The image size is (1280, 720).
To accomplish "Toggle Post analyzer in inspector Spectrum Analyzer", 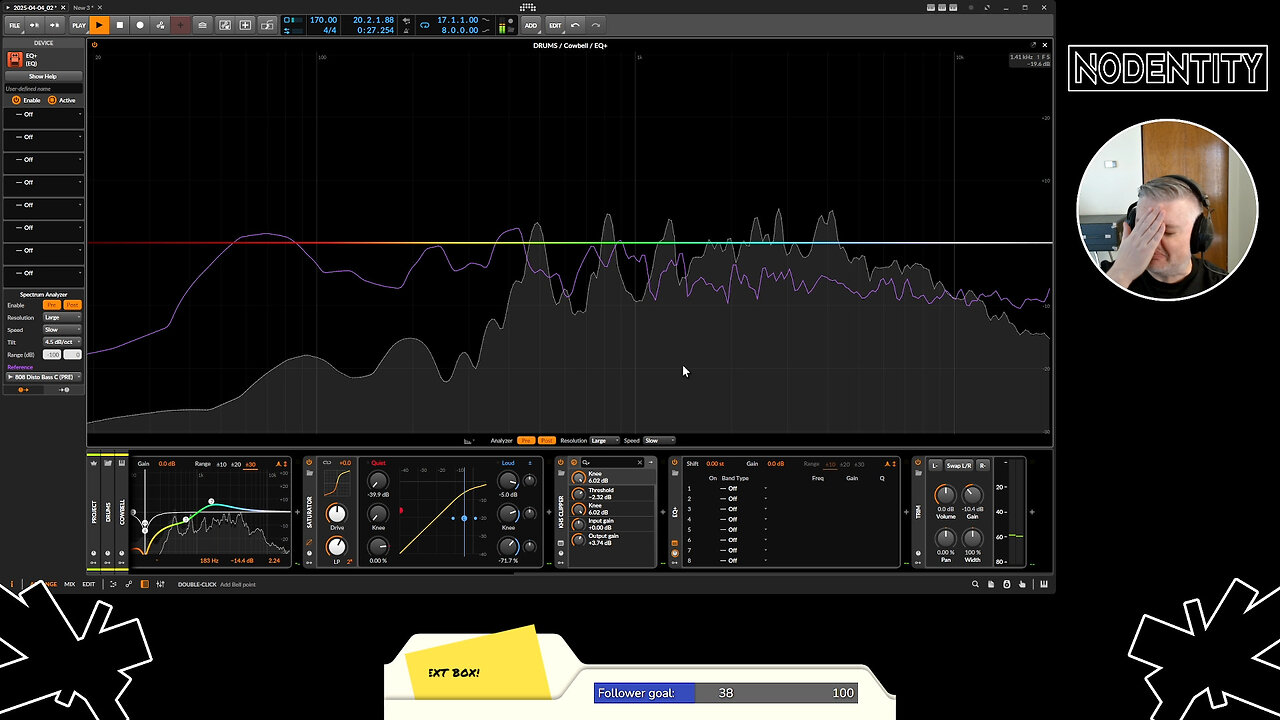I will [x=72, y=305].
